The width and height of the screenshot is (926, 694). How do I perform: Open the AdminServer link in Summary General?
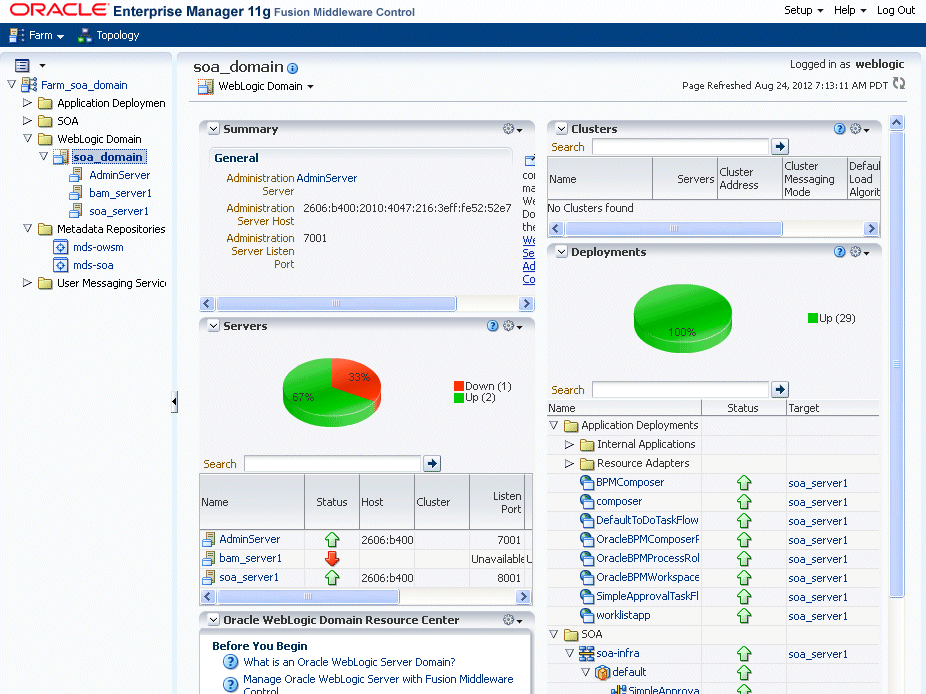tap(327, 178)
